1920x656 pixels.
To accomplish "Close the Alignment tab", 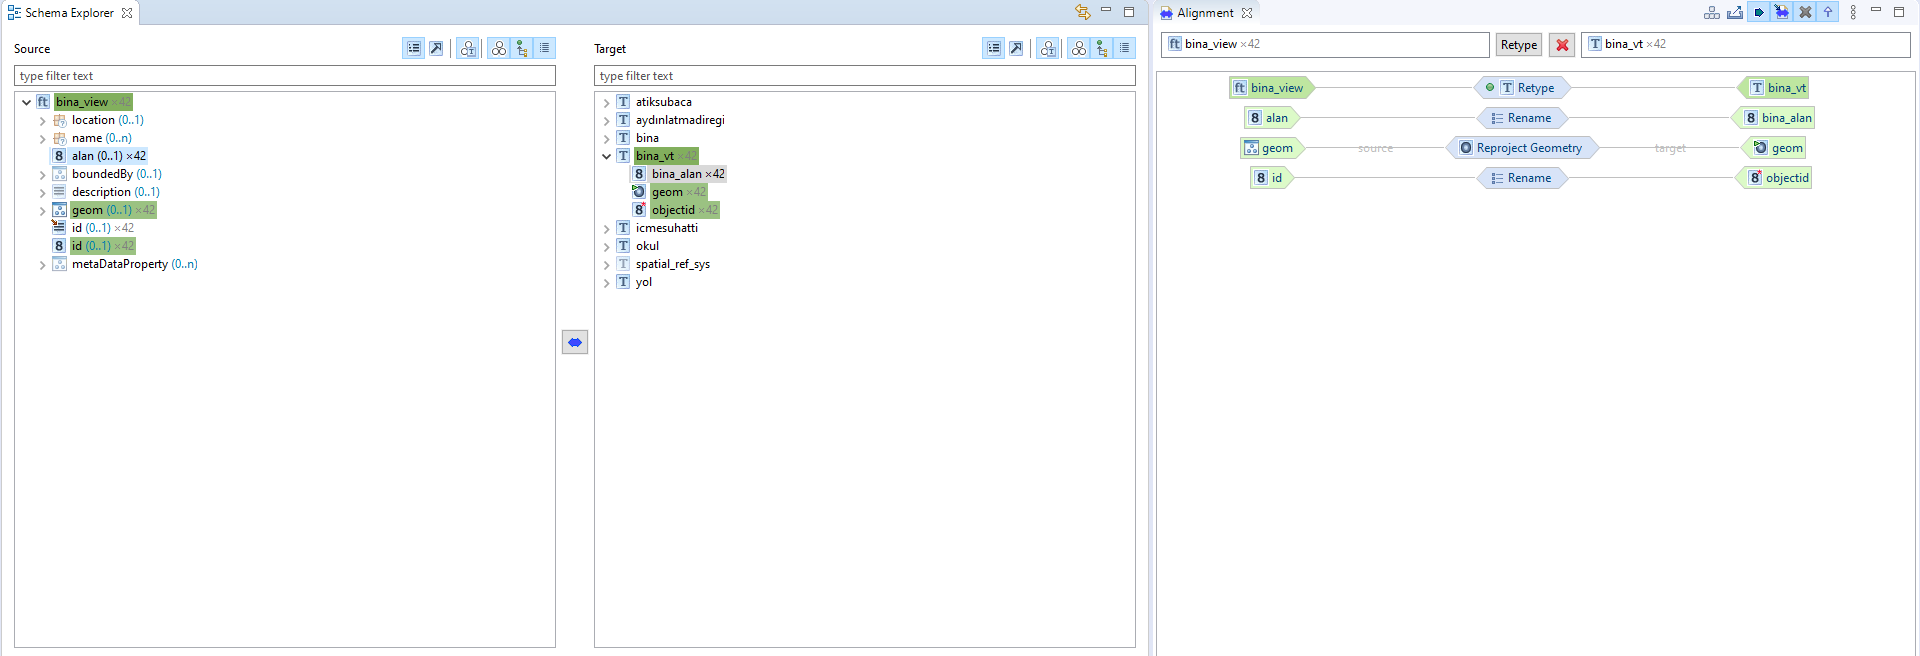I will pos(1247,13).
